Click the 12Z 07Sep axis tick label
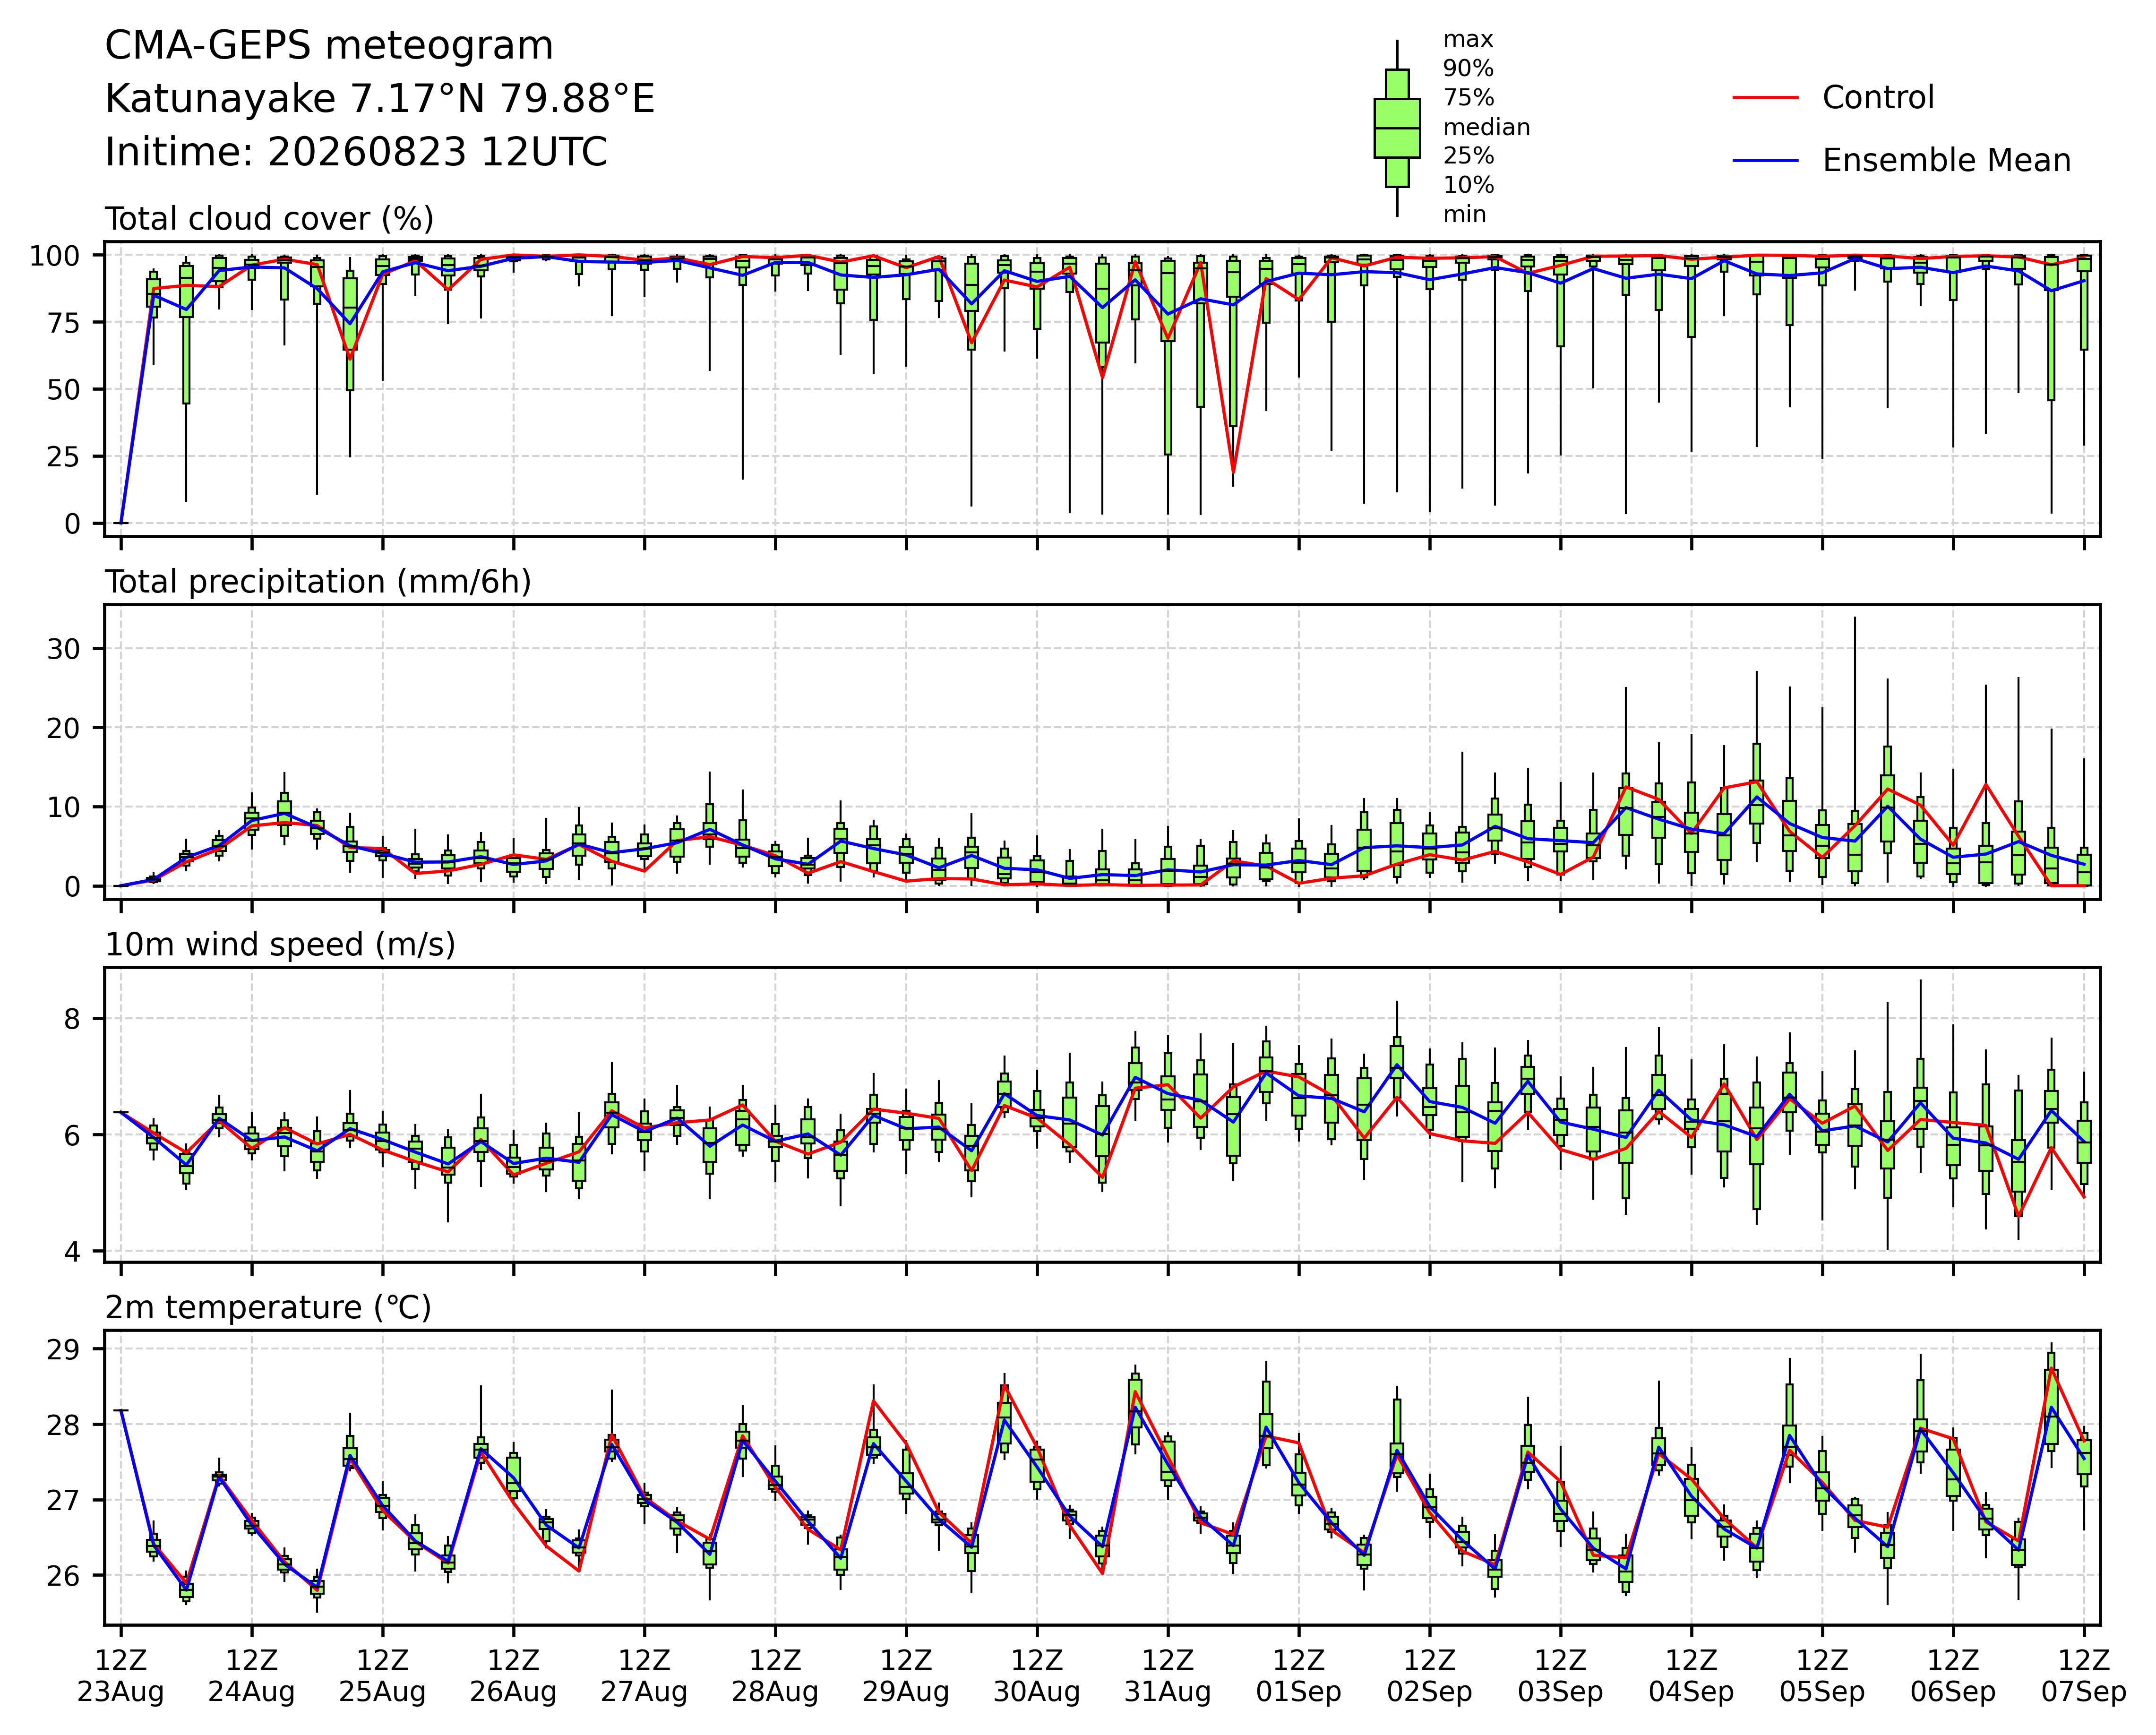Image resolution: width=2156 pixels, height=1735 pixels. point(2084,1676)
